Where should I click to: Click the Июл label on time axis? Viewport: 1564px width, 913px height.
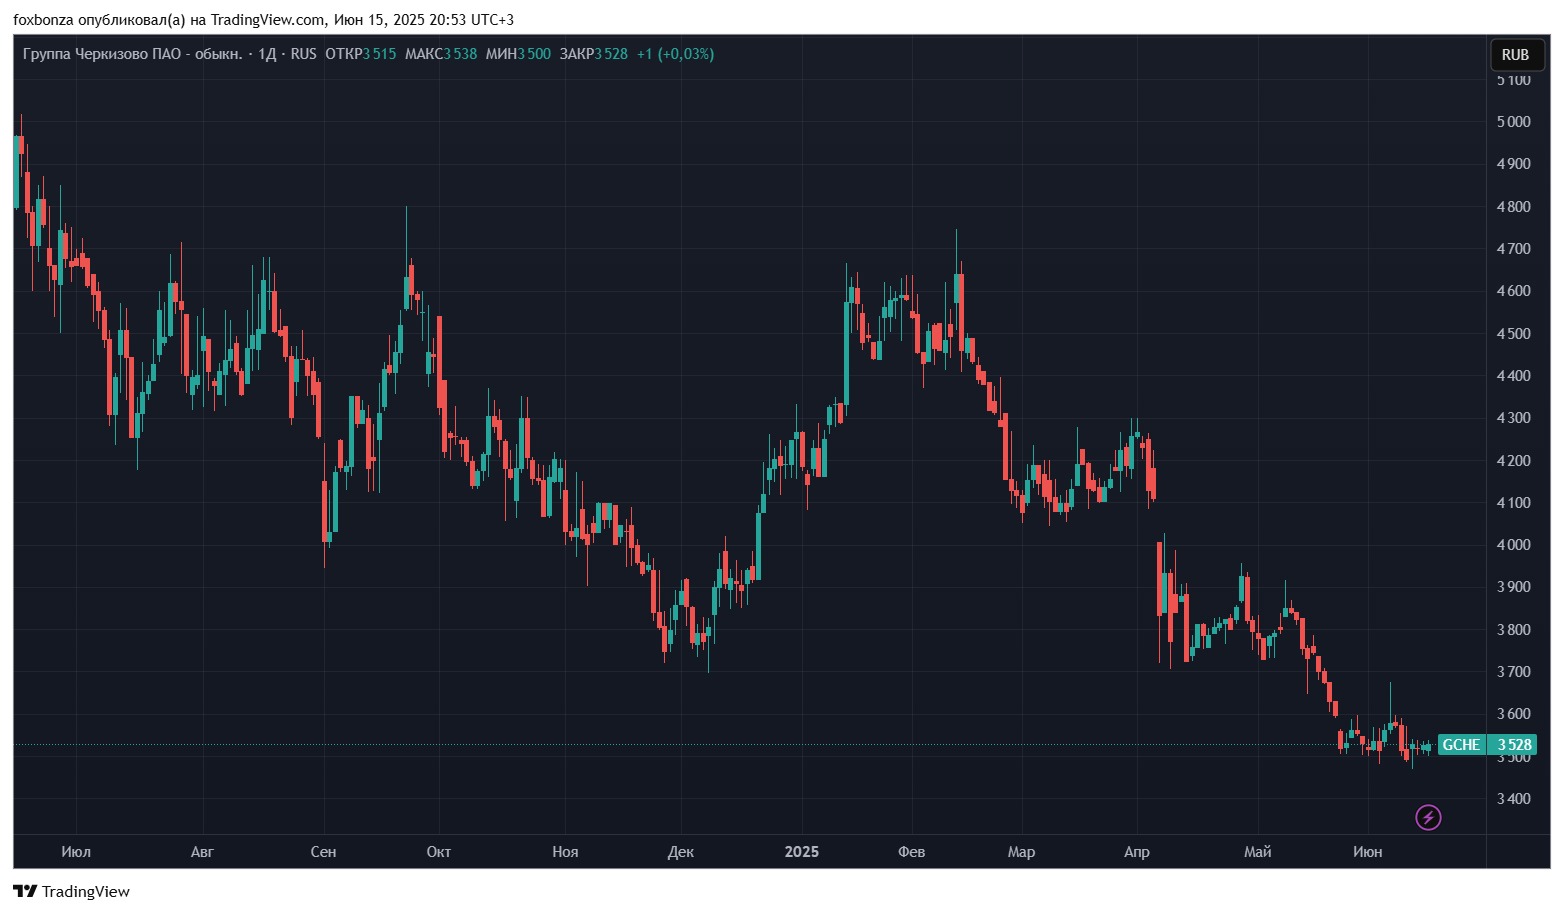pyautogui.click(x=76, y=852)
